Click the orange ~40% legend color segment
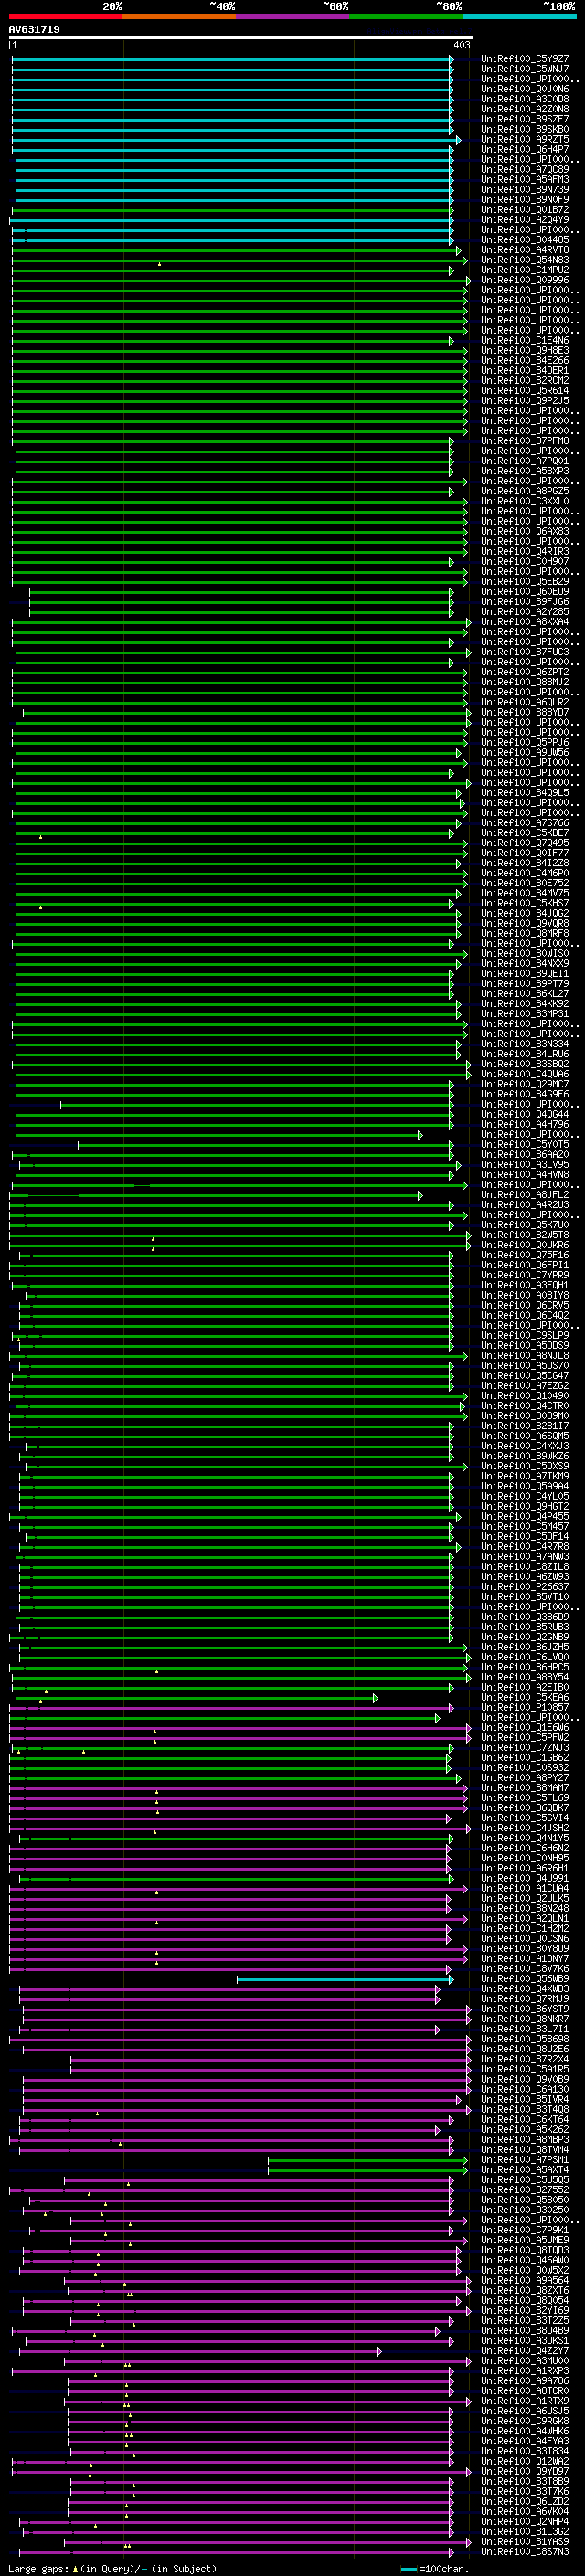Viewport: 585px width, 2576px height. coord(179,16)
